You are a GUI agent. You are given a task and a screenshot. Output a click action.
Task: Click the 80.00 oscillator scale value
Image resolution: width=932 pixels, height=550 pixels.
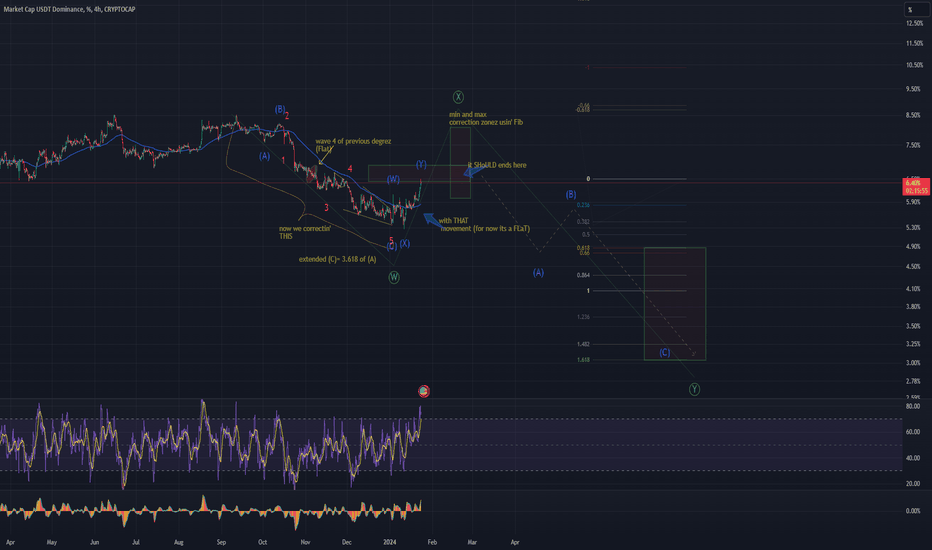click(x=913, y=406)
